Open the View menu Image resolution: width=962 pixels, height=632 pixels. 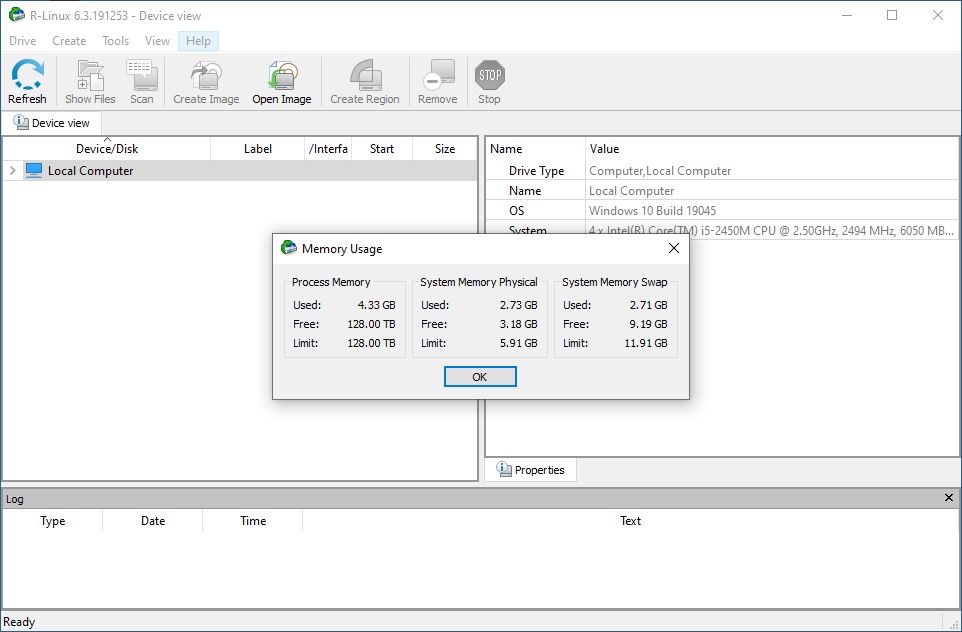point(157,40)
